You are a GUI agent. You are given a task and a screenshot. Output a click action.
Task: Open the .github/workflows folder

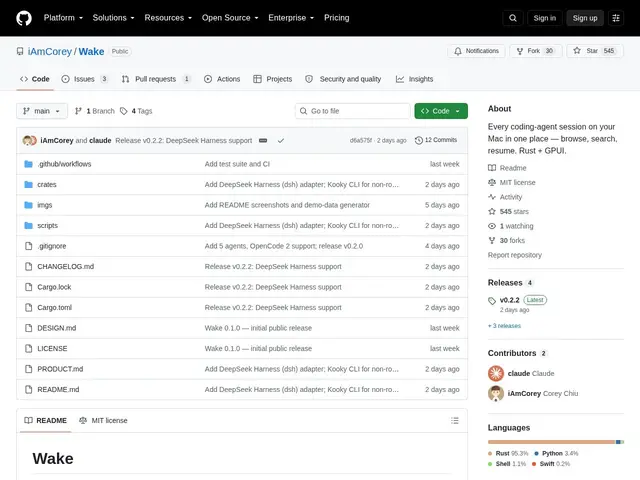64,164
